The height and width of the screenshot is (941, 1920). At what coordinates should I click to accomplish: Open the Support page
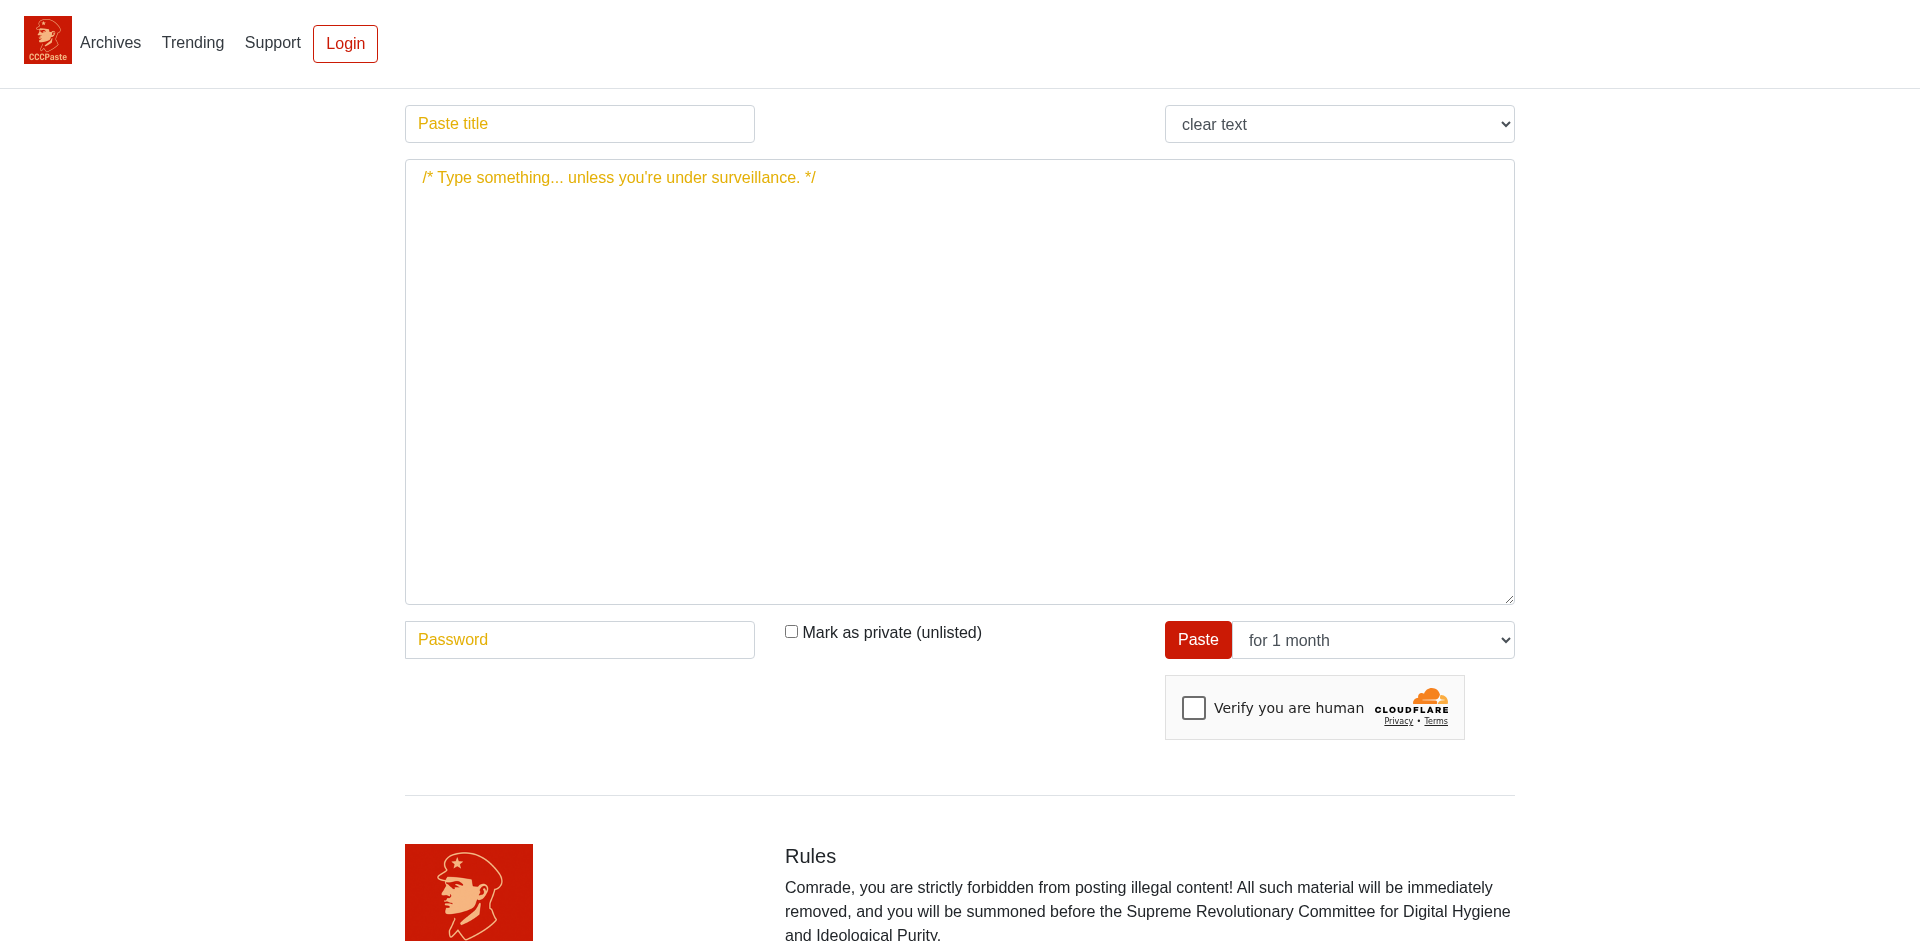(272, 43)
